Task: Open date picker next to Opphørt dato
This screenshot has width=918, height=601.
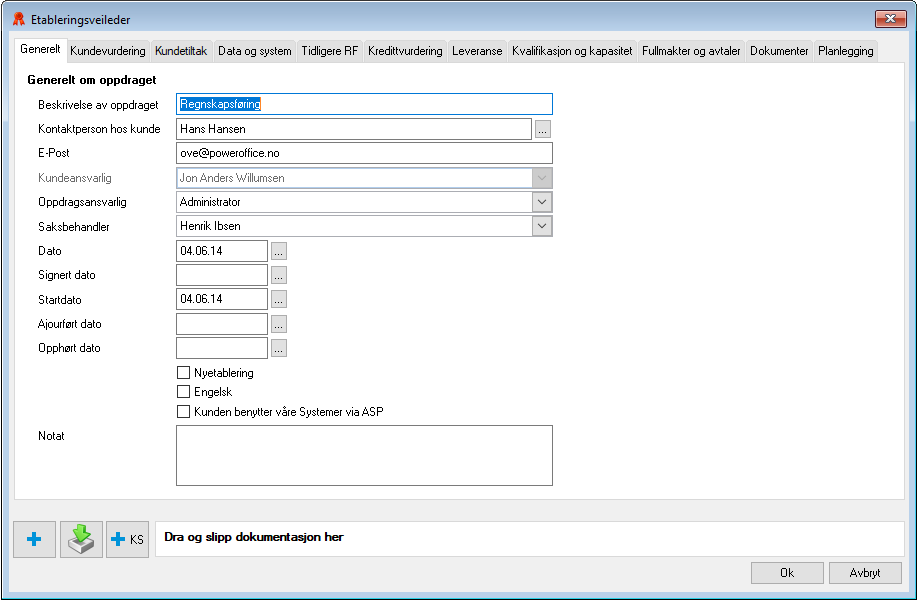Action: [x=279, y=348]
